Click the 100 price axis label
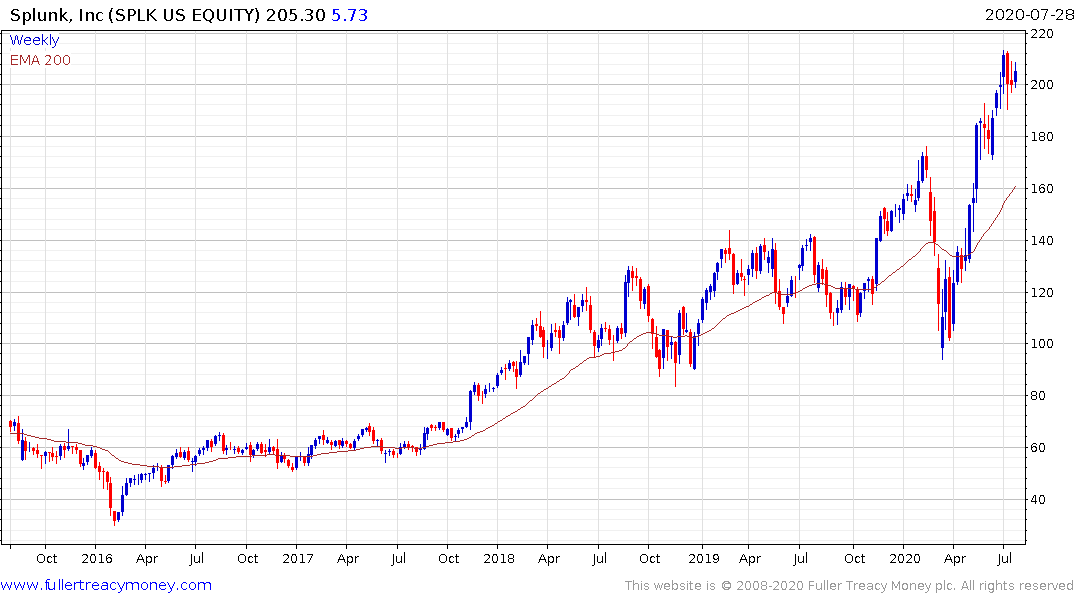The image size is (1075, 600). click(1042, 344)
